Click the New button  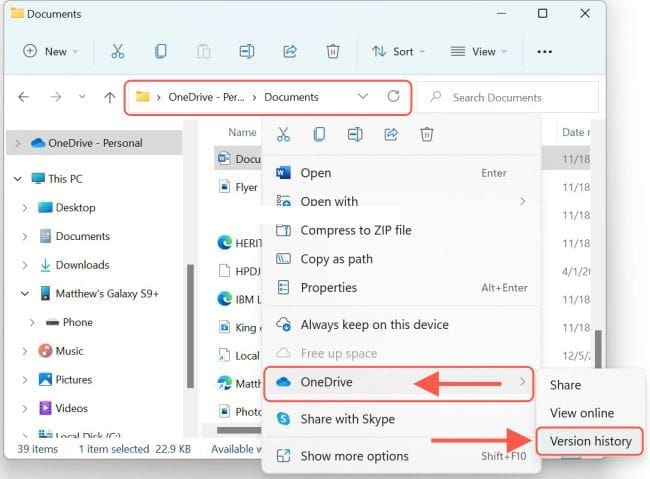[47, 51]
